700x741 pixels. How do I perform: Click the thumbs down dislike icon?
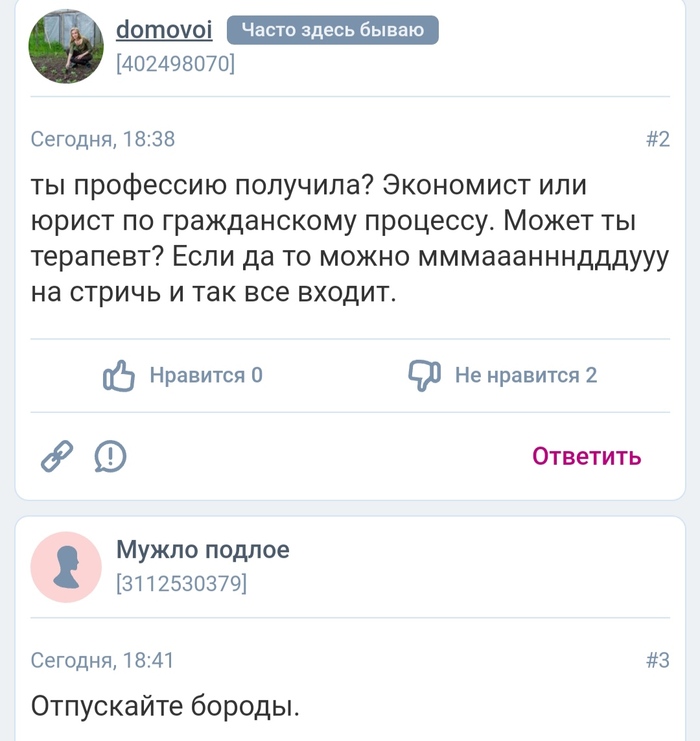(x=424, y=376)
